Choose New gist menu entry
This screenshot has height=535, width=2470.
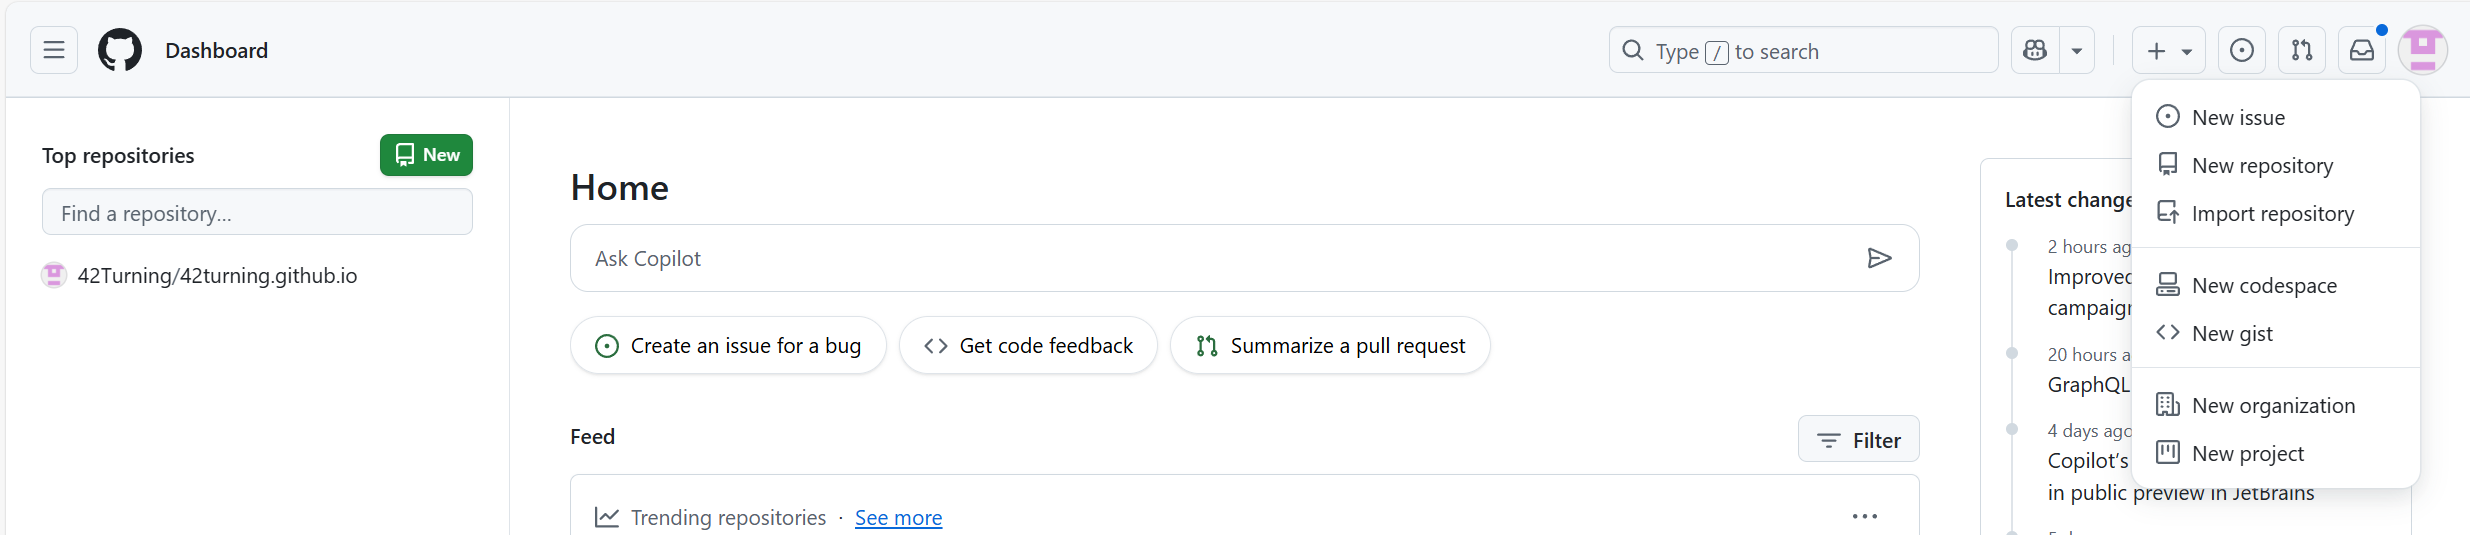pos(2232,334)
